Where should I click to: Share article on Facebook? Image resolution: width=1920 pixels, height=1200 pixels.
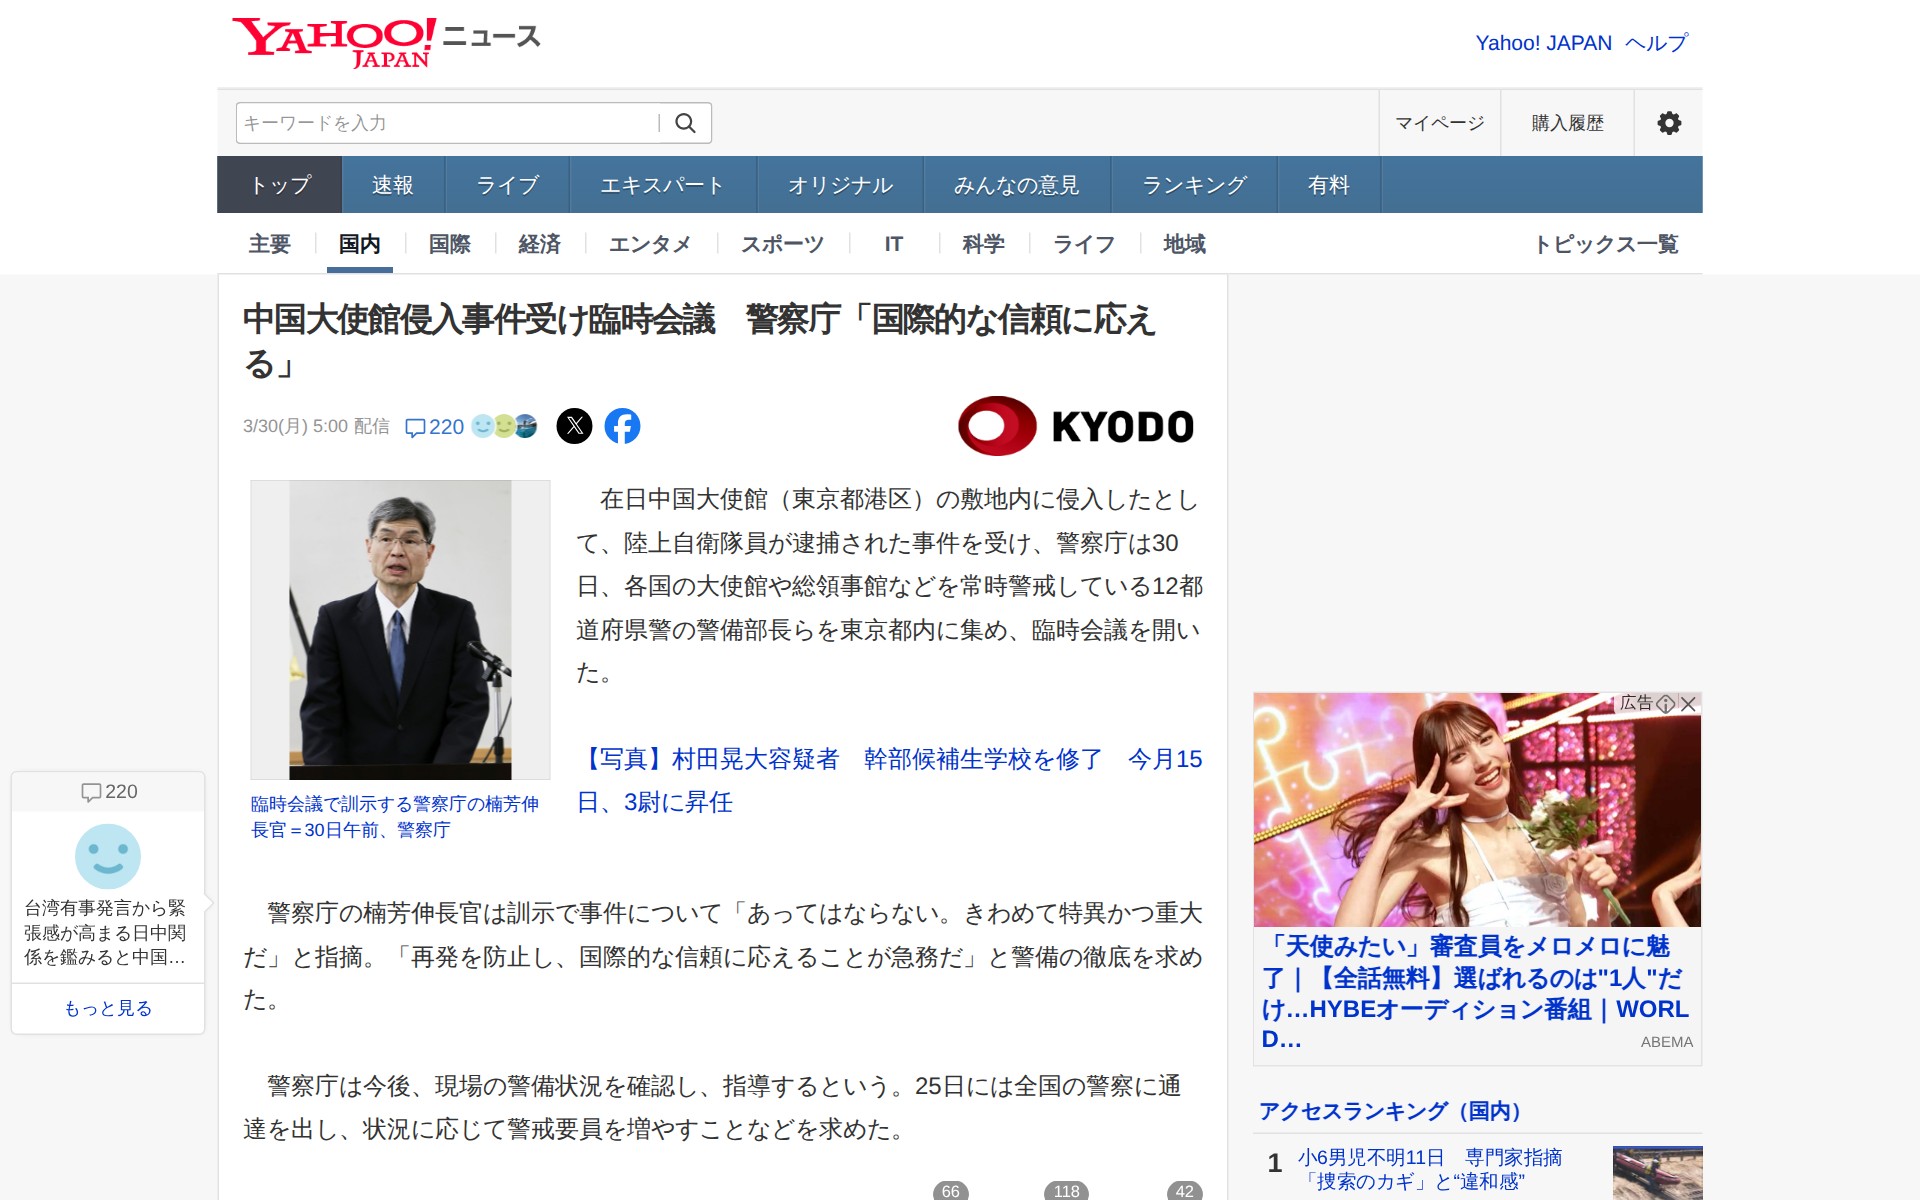622,426
